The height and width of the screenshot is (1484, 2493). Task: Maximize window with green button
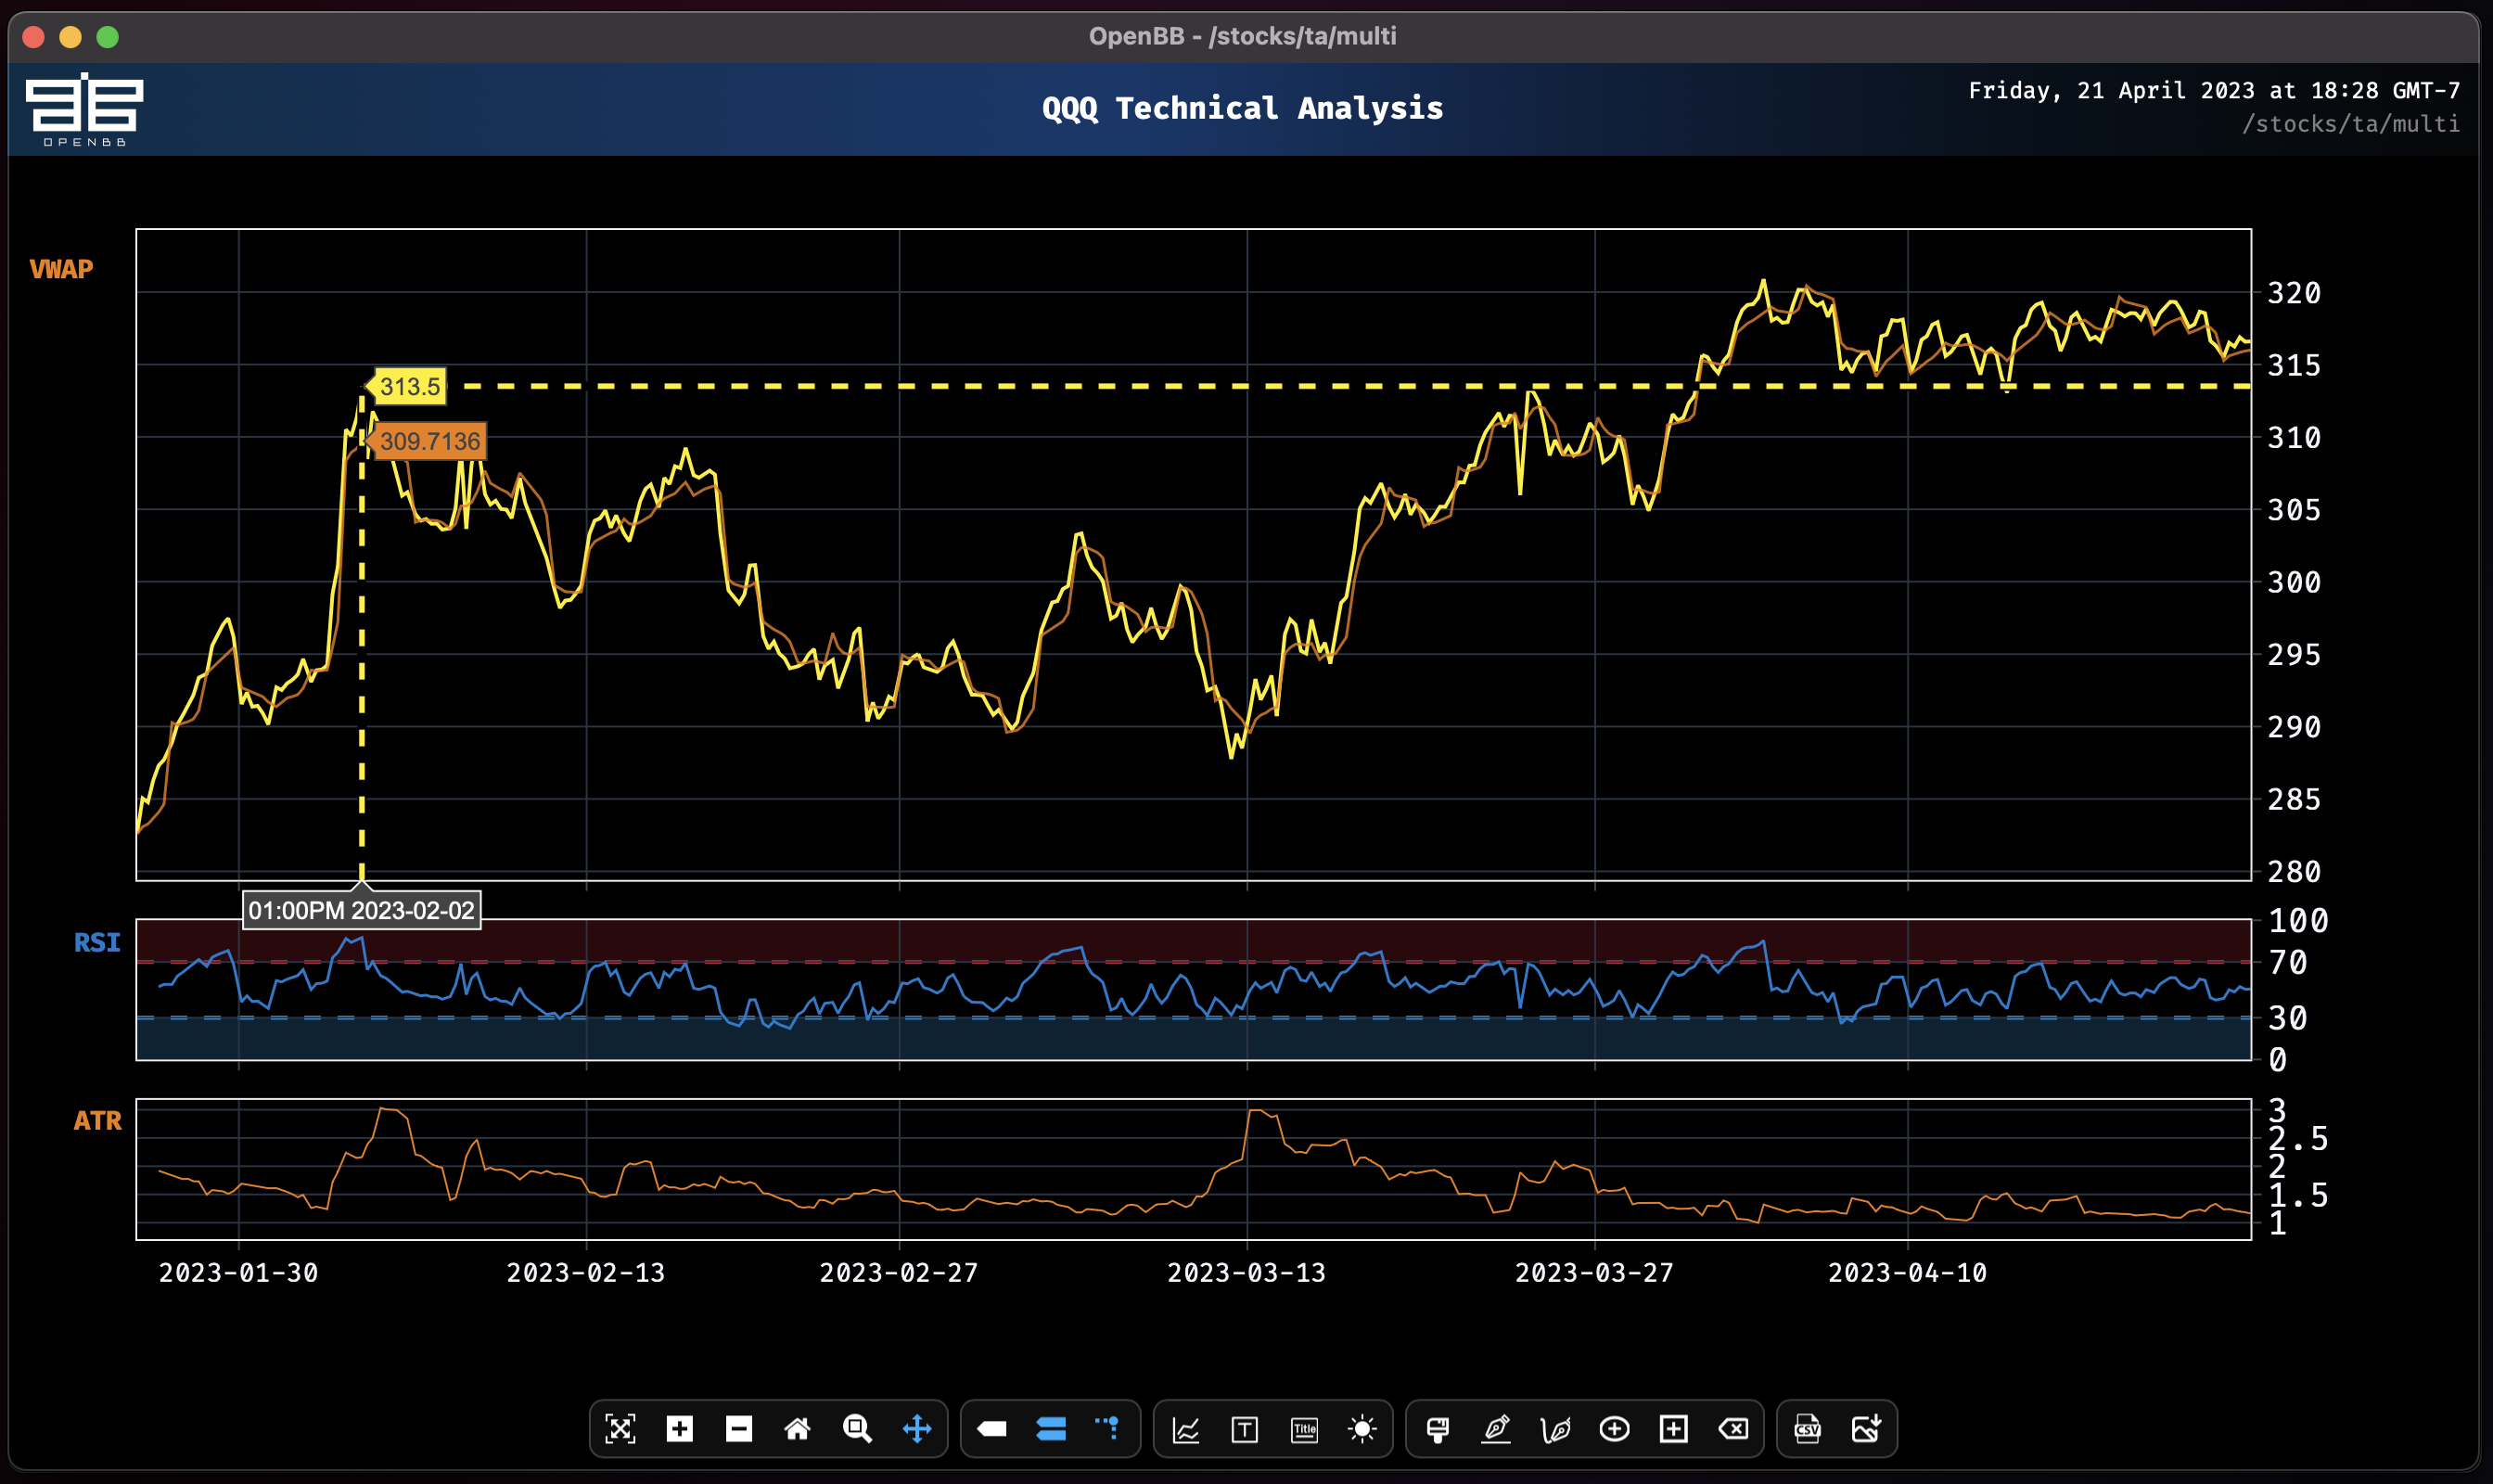[x=108, y=37]
